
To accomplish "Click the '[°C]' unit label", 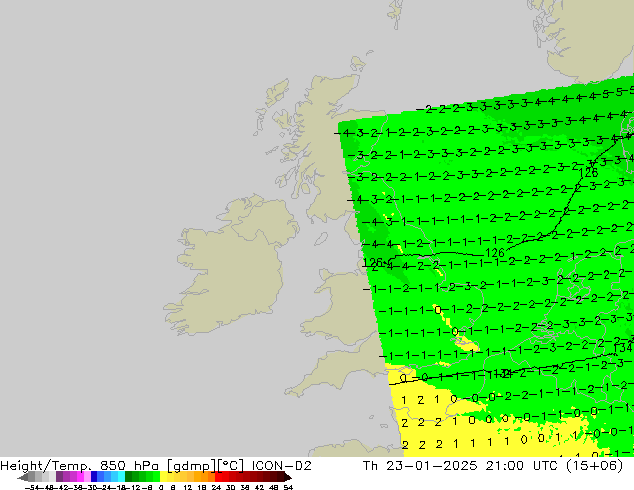I will [231, 466].
